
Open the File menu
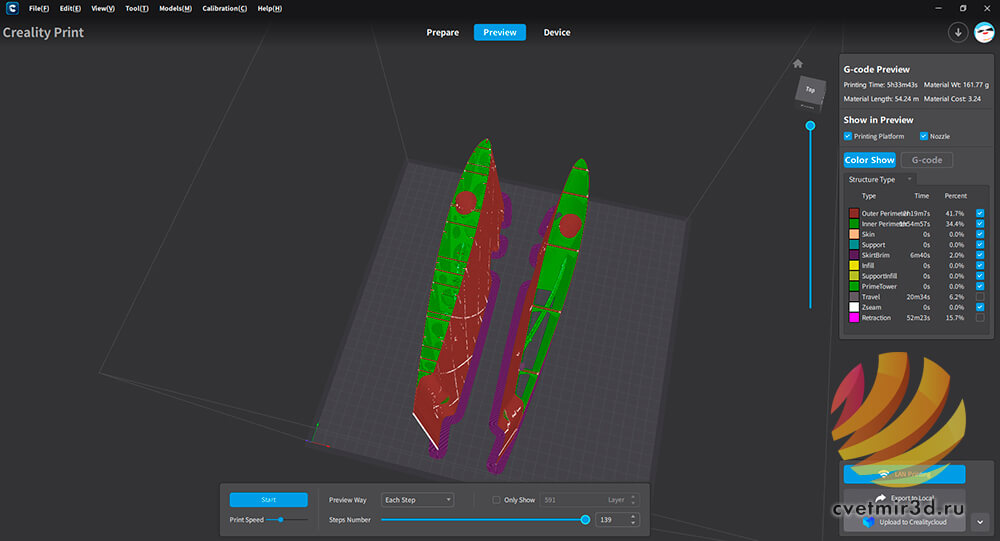39,8
